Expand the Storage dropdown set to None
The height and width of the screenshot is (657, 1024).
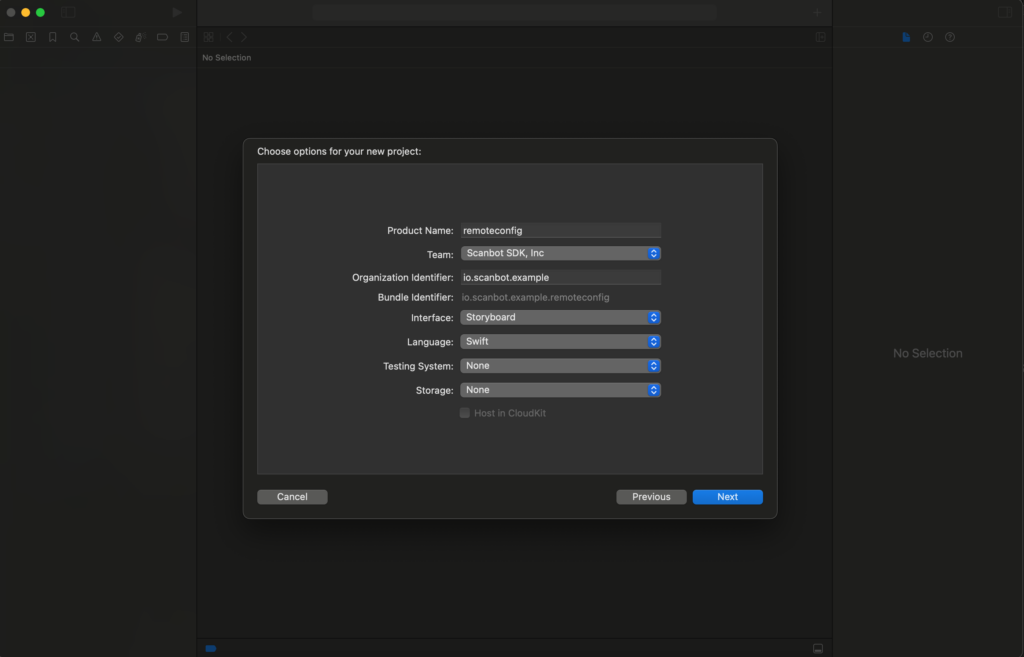pyautogui.click(x=560, y=390)
